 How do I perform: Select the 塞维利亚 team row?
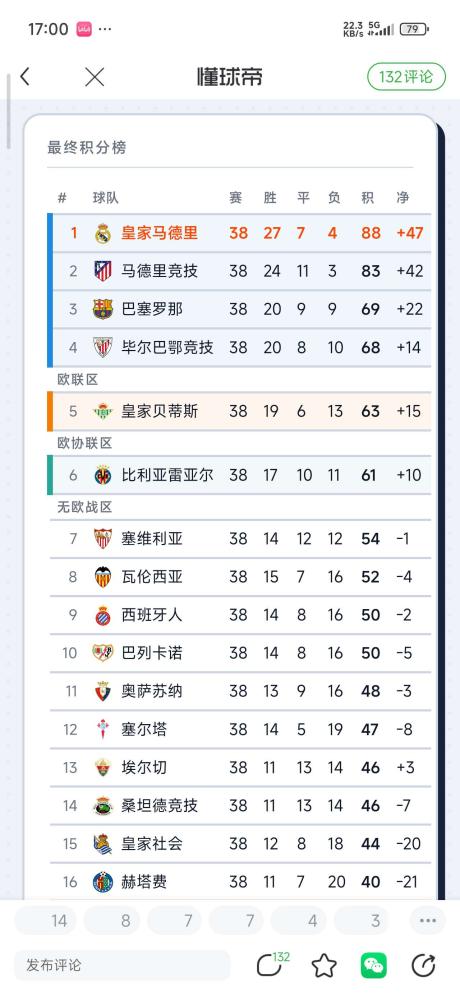coord(240,539)
